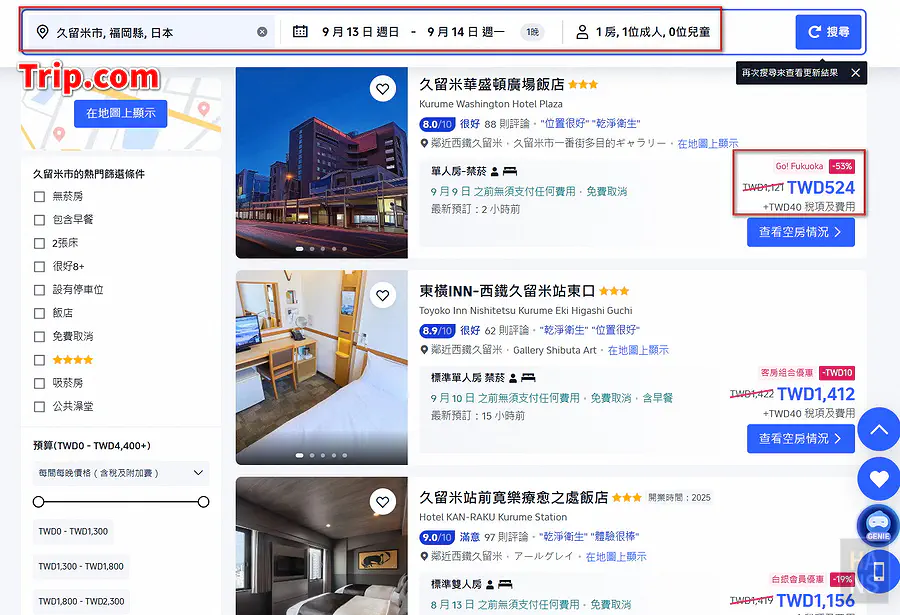Check the four-star filter checkbox
The image size is (900, 615).
tap(39, 360)
